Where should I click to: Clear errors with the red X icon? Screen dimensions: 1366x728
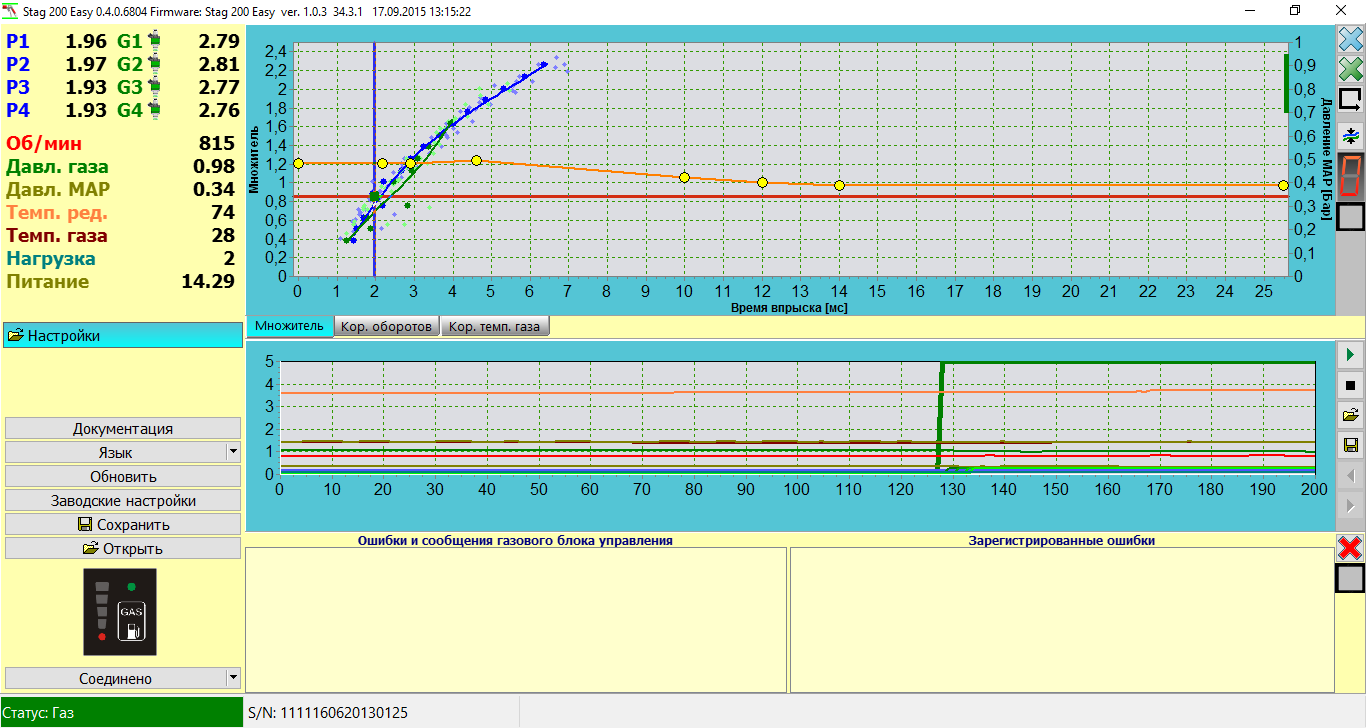tap(1350, 547)
